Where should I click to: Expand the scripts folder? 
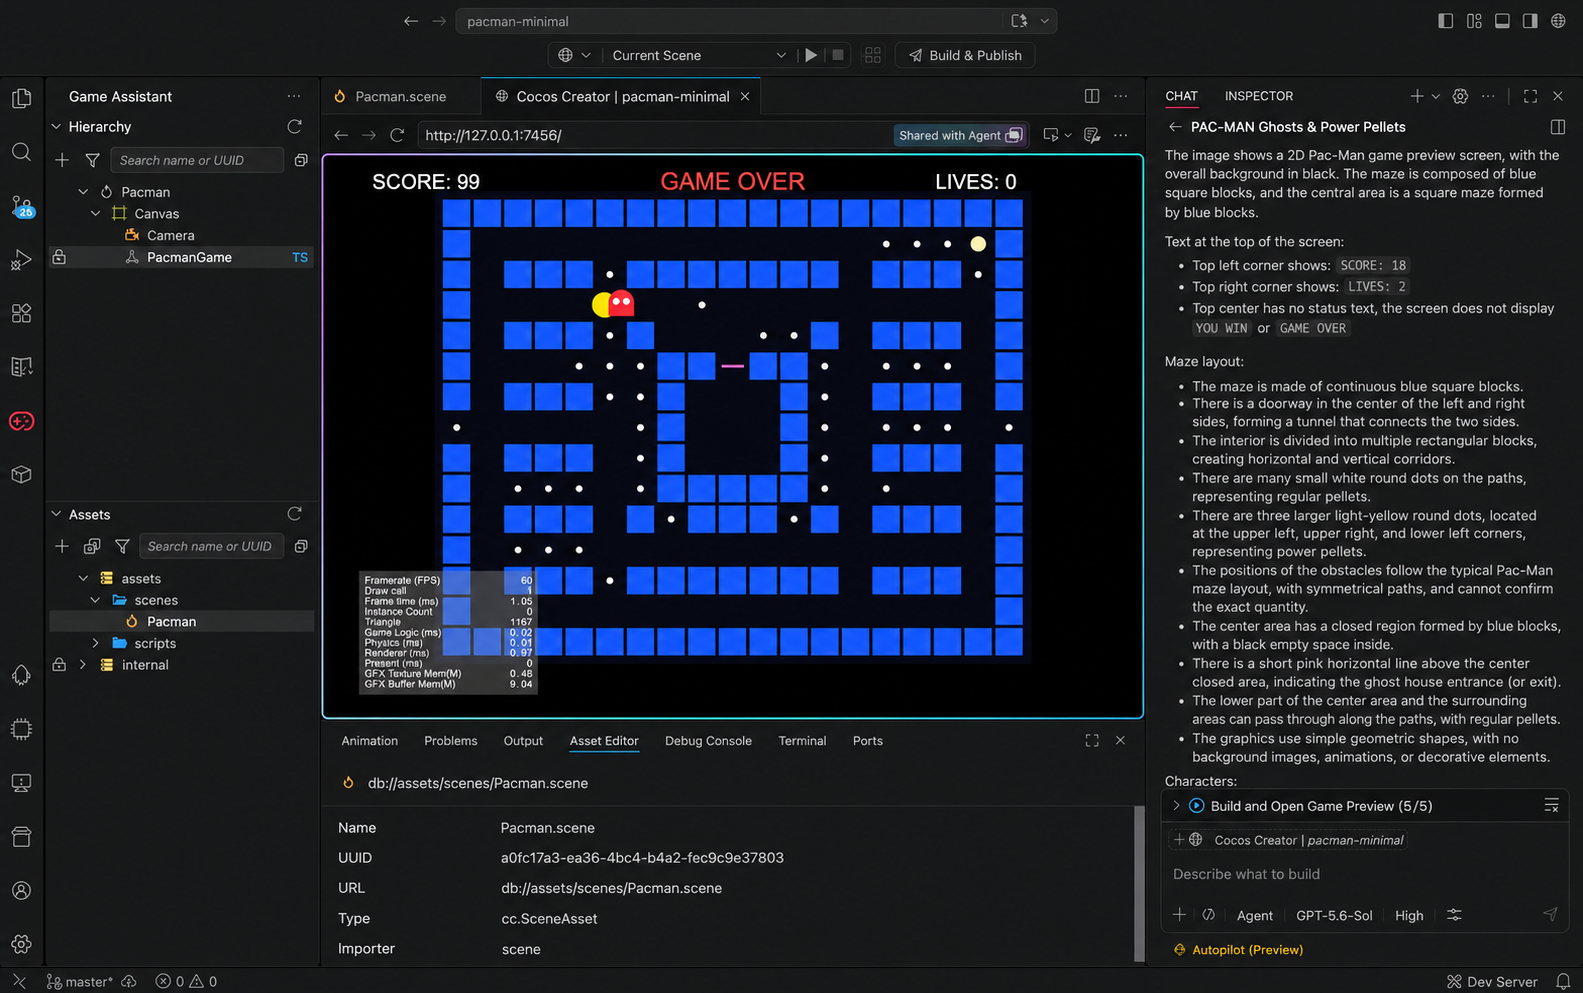(x=96, y=643)
